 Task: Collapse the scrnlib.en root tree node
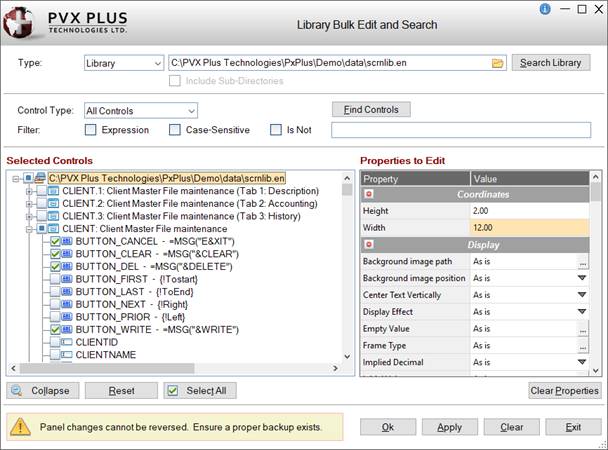tap(16, 179)
